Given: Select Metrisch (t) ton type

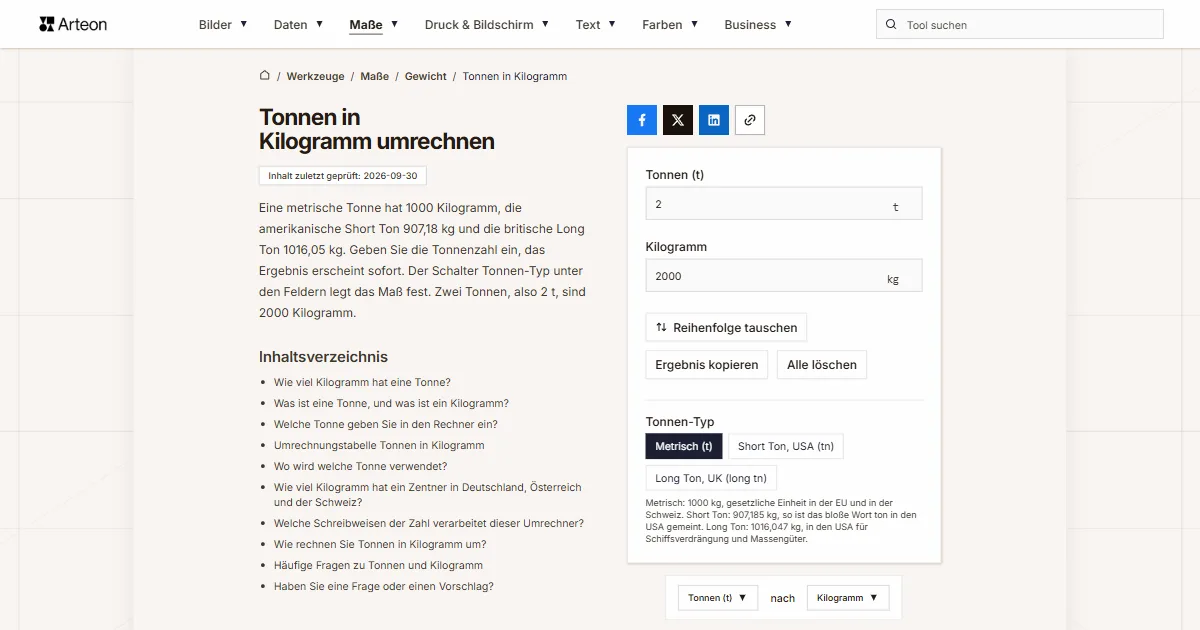Looking at the screenshot, I should (x=684, y=446).
